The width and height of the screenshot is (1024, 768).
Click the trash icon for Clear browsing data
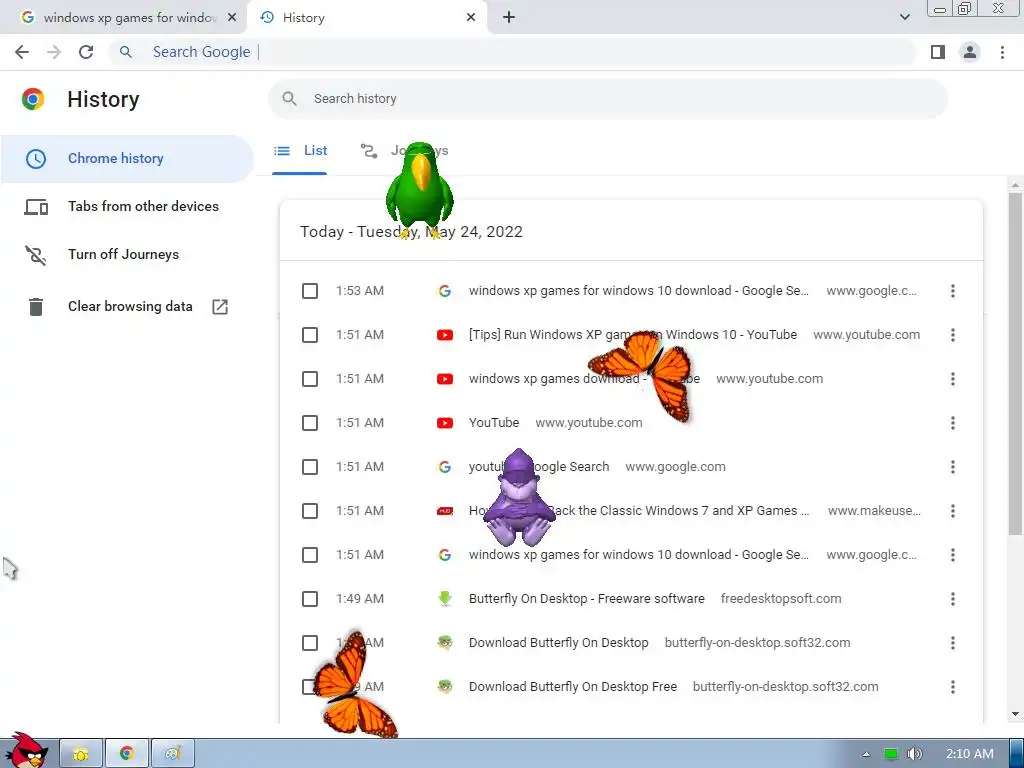(36, 306)
